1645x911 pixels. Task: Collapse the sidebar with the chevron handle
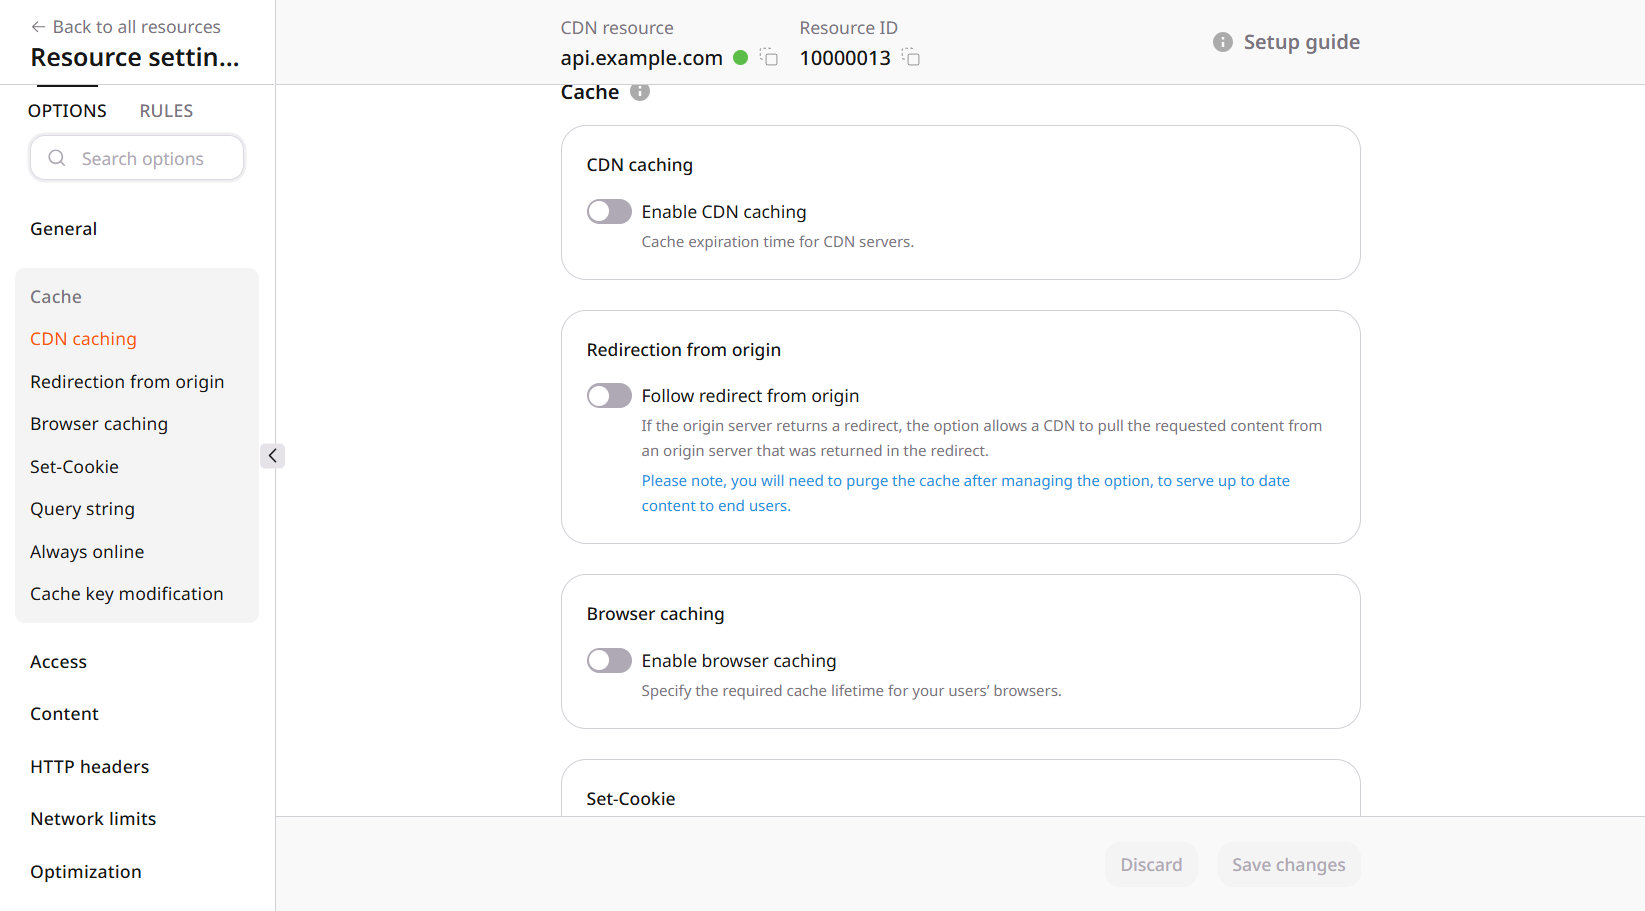coord(272,456)
